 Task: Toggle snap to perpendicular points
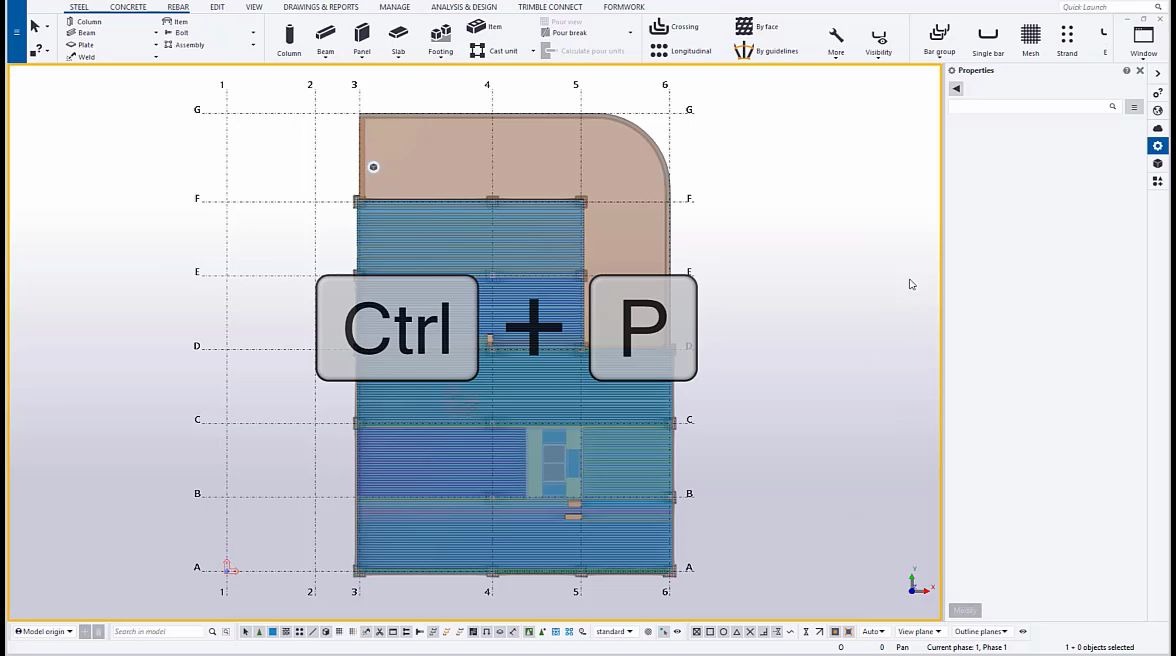pyautogui.click(x=764, y=631)
